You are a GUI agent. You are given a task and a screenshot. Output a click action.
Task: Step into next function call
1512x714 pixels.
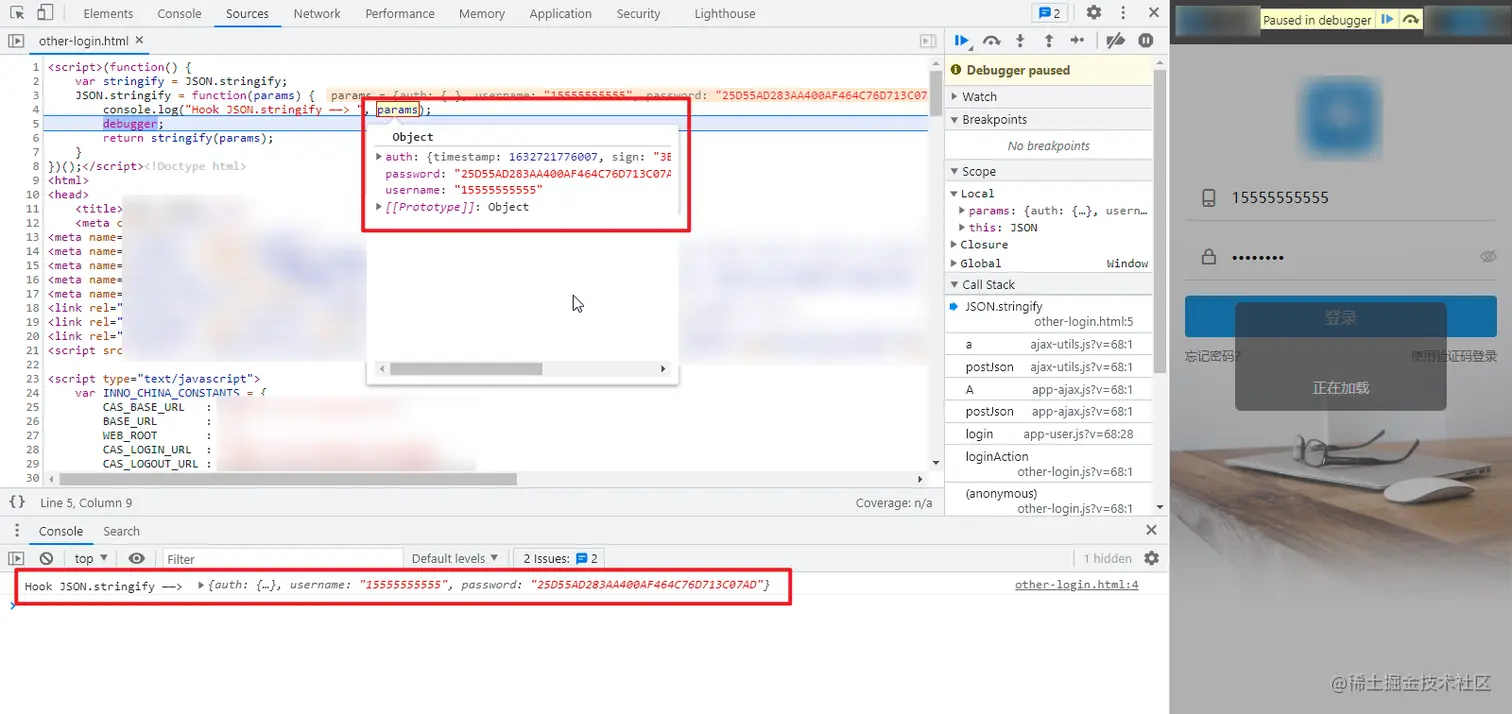tap(1020, 40)
